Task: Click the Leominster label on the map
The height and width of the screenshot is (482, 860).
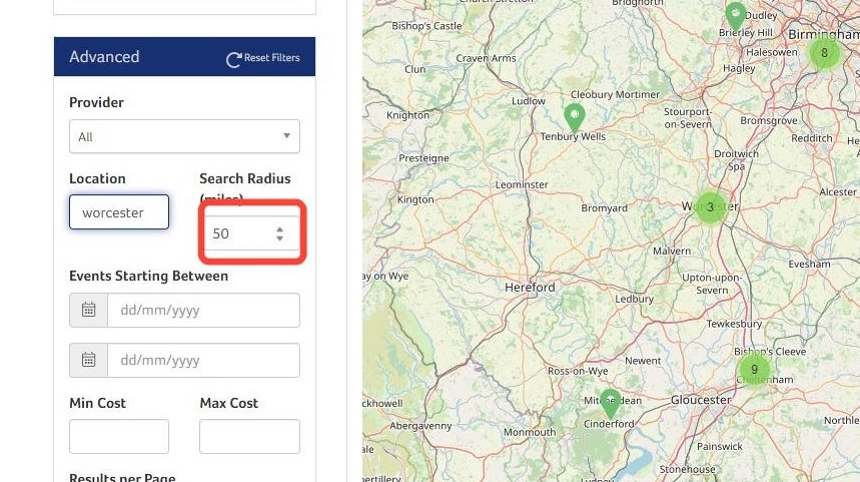Action: pos(522,185)
